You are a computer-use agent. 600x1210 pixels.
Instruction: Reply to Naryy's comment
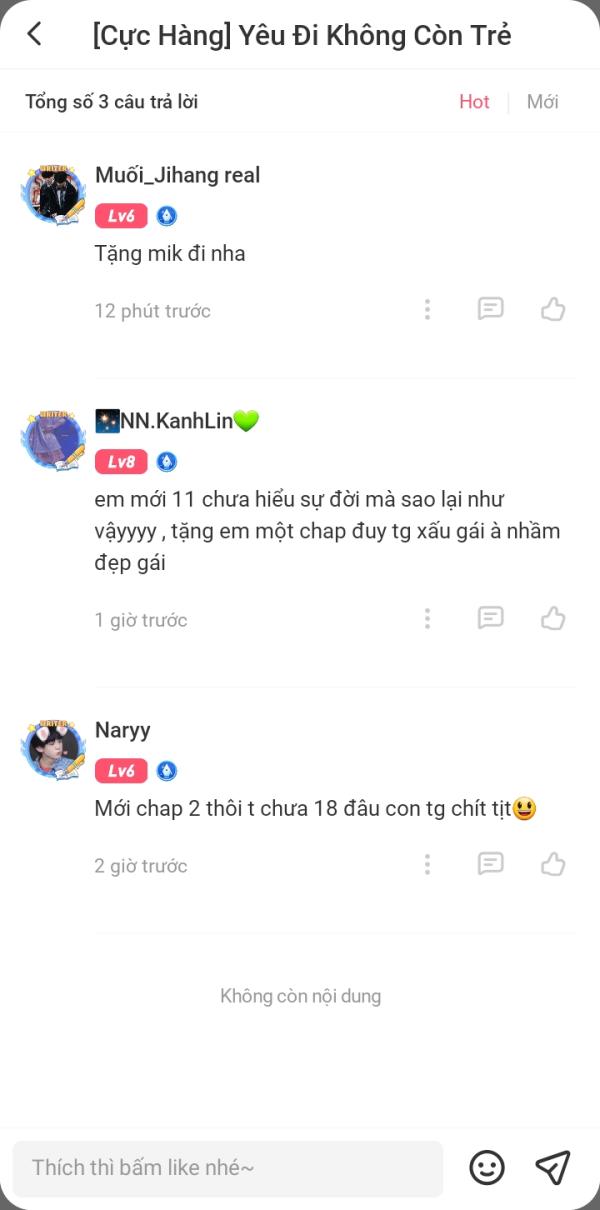tap(490, 864)
